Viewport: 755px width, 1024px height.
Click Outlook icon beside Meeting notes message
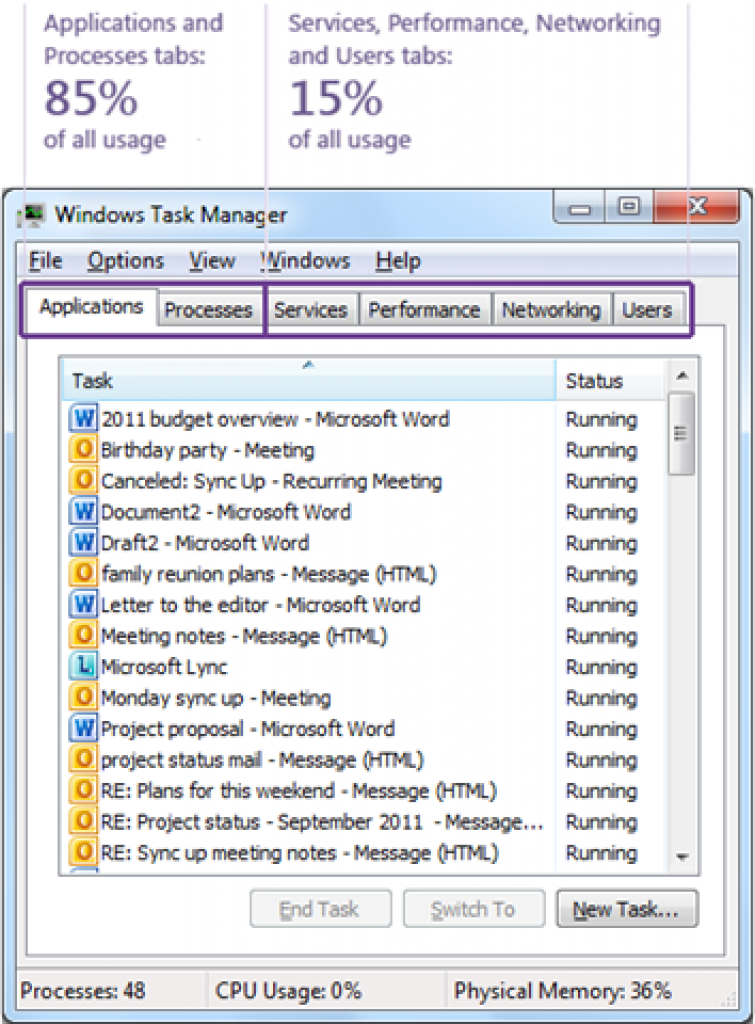(x=84, y=635)
